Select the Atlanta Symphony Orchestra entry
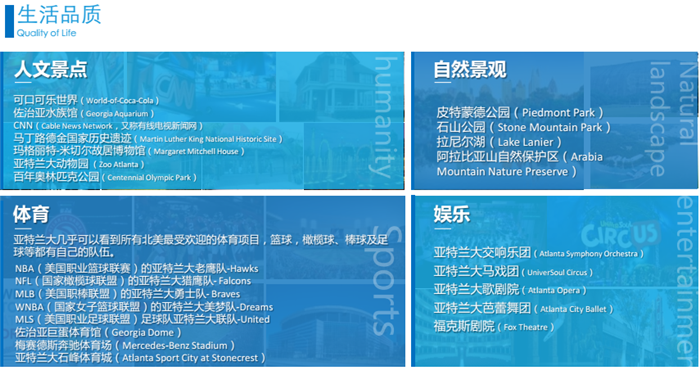 539,253
